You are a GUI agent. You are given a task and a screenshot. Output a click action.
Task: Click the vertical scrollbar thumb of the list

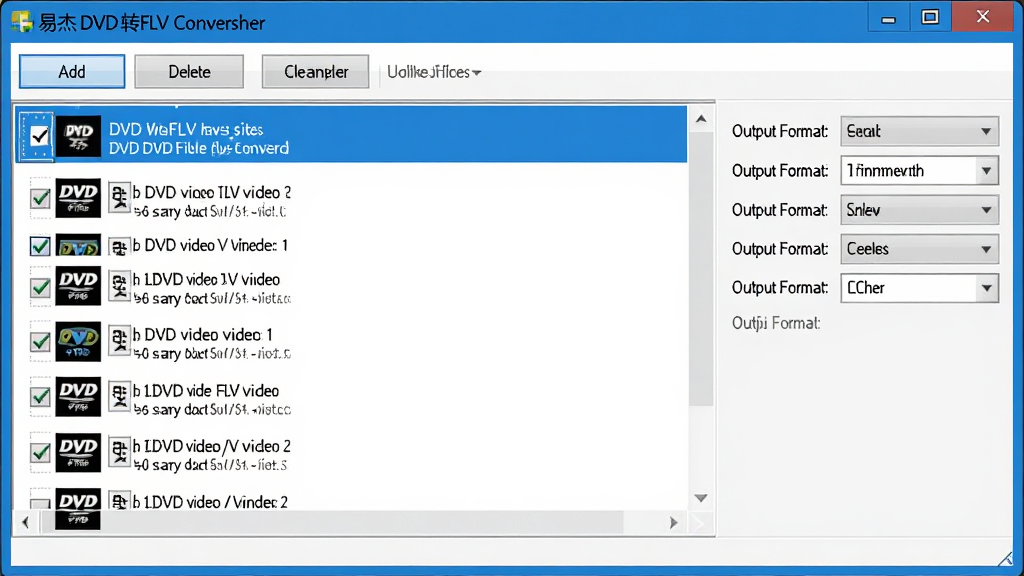[x=701, y=271]
